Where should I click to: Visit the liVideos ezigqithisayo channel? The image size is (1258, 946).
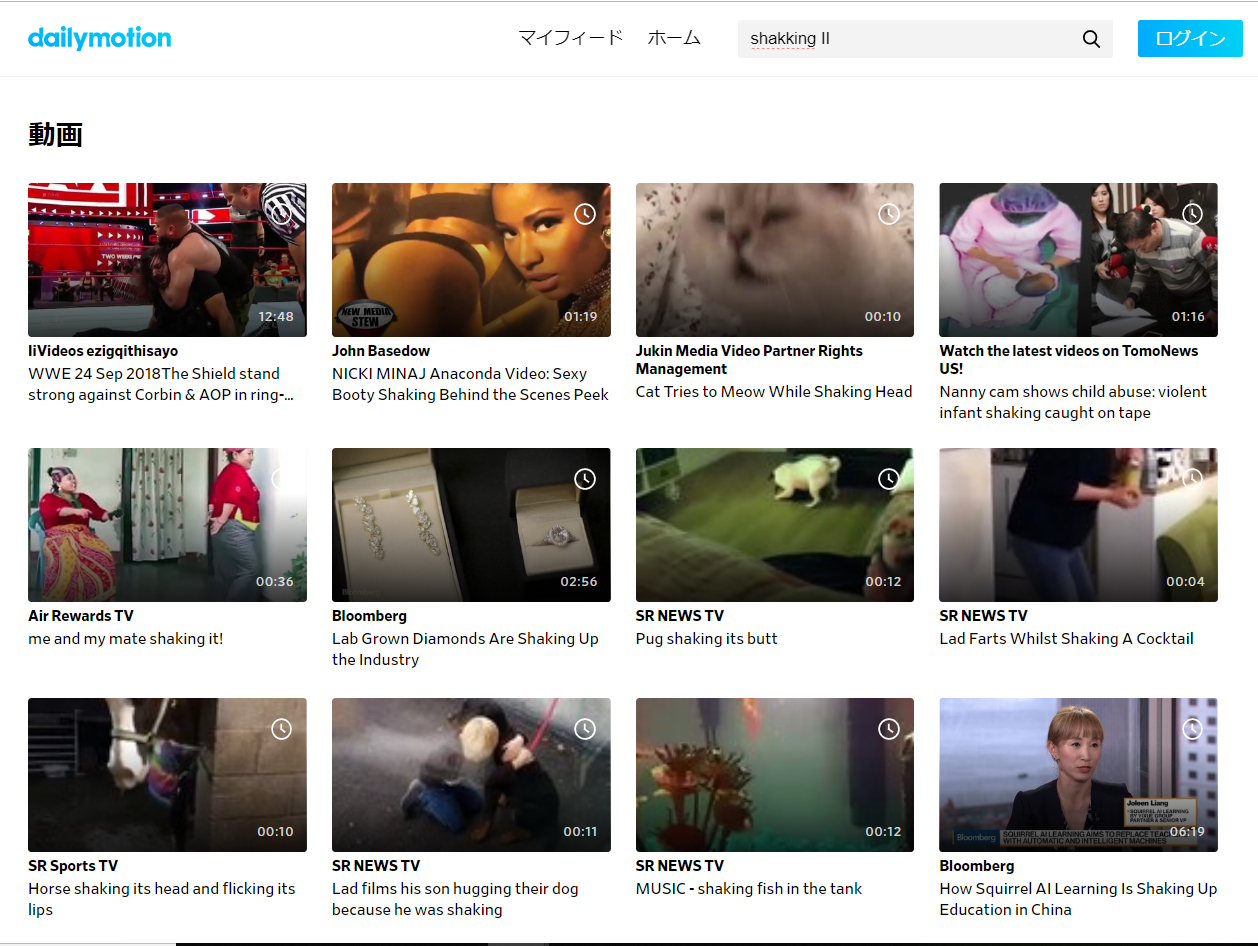tap(103, 351)
